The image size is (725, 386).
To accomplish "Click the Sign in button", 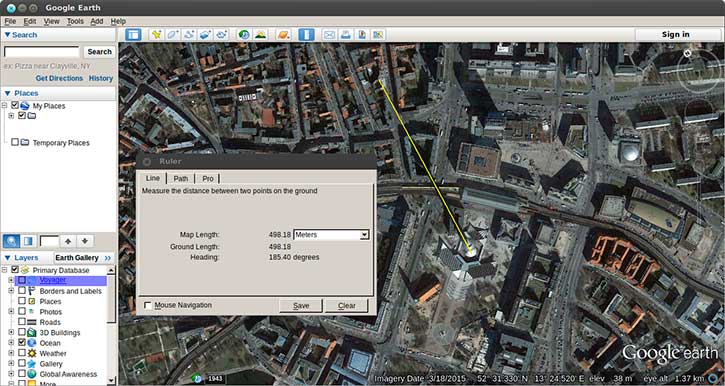I will 676,35.
